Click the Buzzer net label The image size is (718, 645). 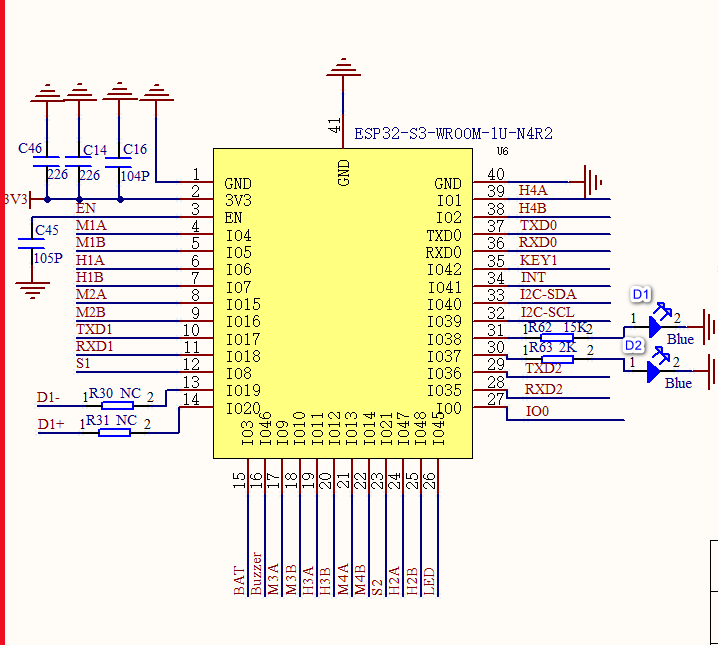(256, 574)
